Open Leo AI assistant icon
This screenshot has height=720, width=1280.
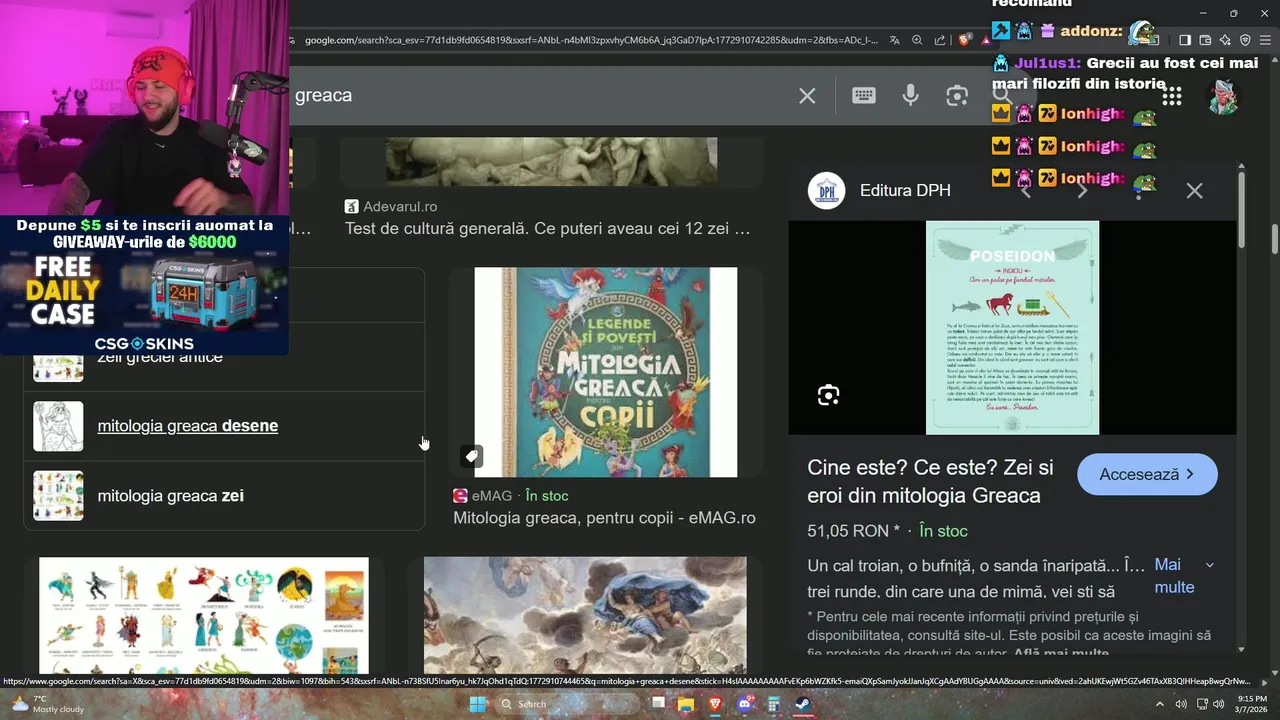click(x=1225, y=40)
